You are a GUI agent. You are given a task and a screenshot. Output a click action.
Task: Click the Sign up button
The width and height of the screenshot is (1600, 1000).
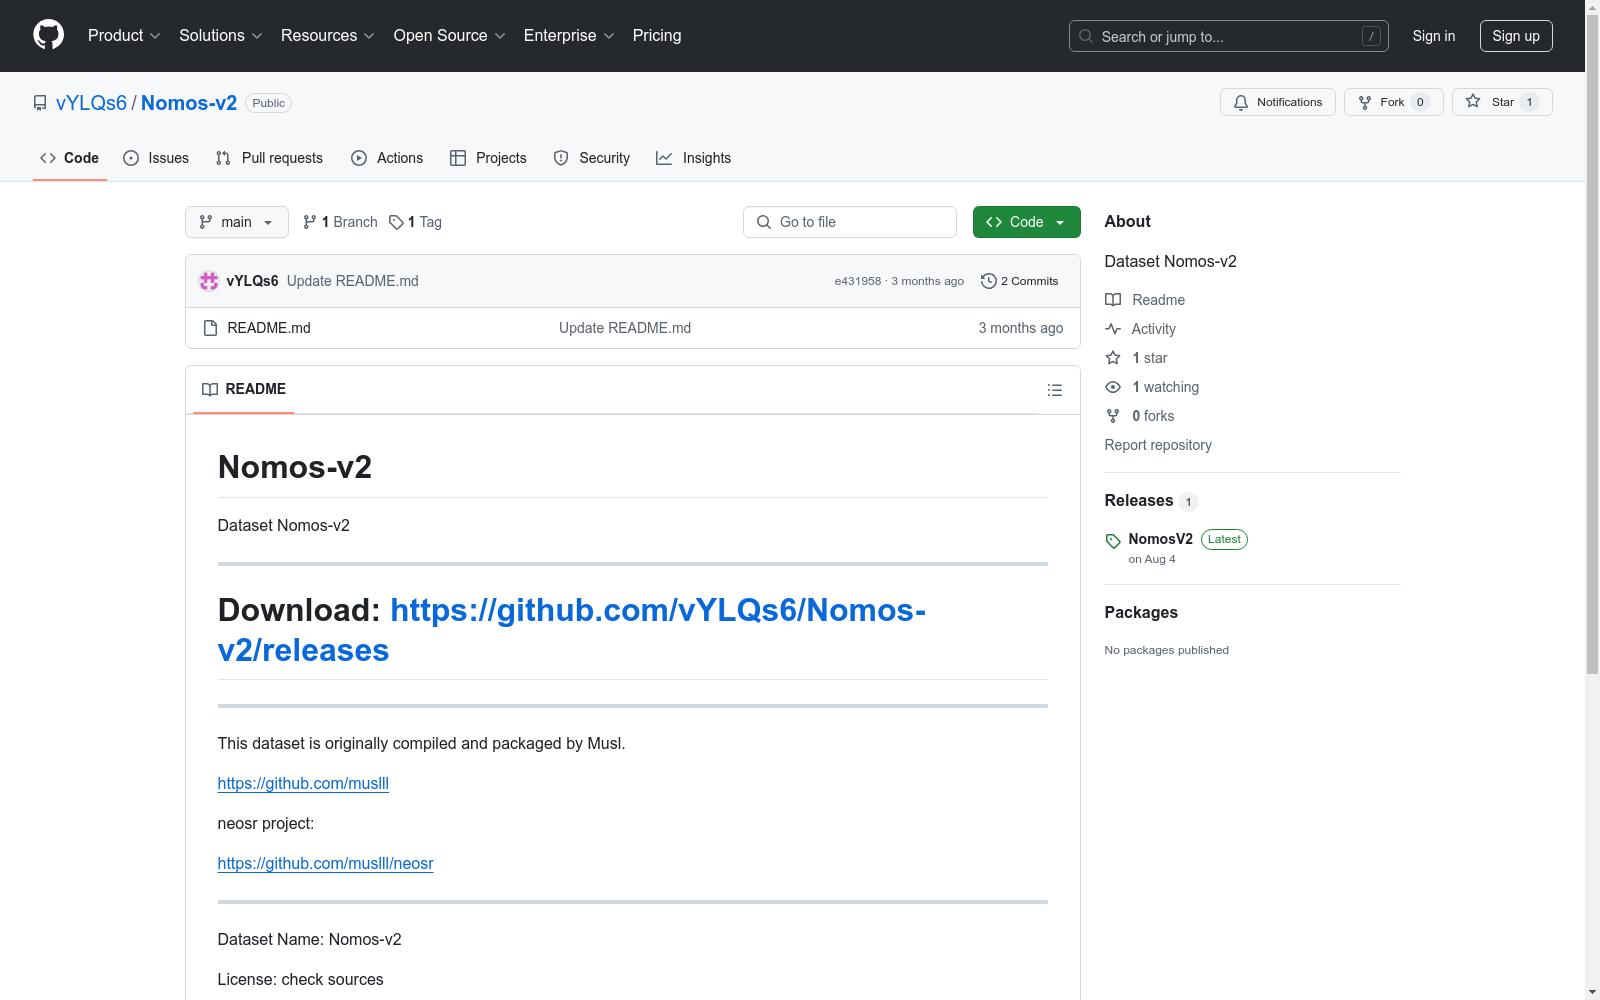(x=1516, y=36)
